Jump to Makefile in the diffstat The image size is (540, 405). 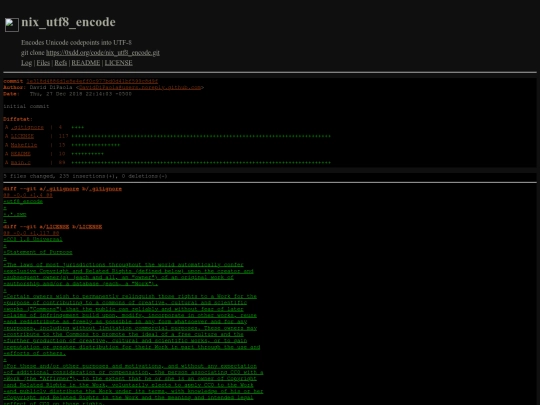tap(24, 145)
